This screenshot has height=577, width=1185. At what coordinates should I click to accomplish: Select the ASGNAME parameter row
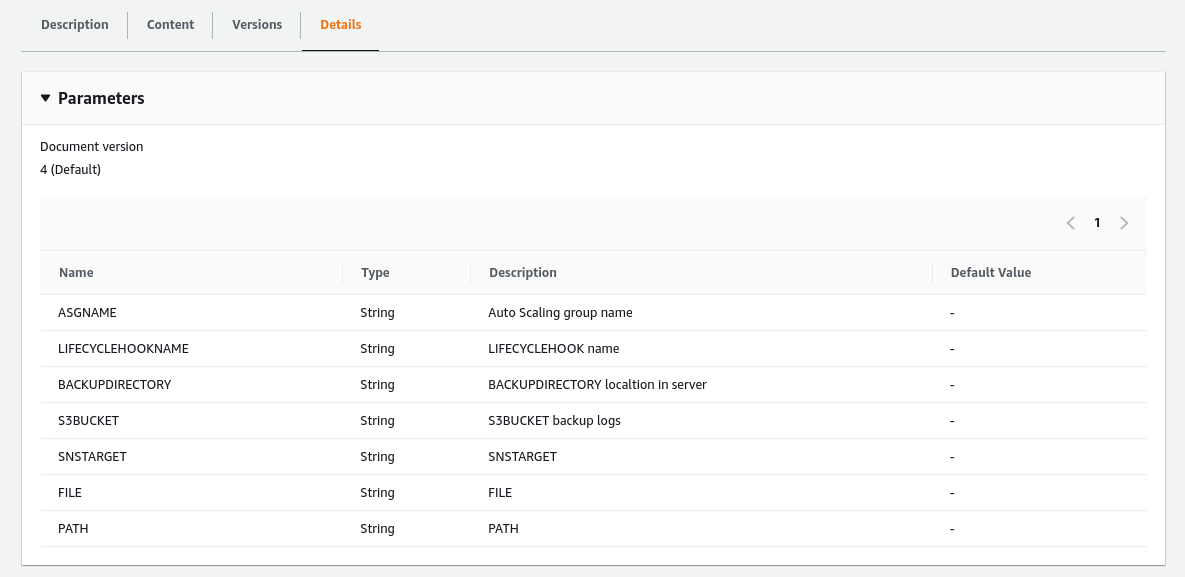[88, 313]
